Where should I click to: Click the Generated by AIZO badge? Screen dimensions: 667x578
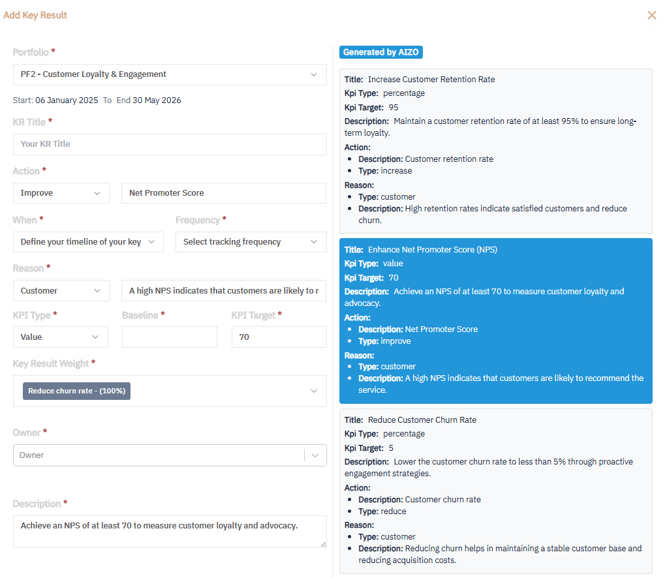[380, 52]
